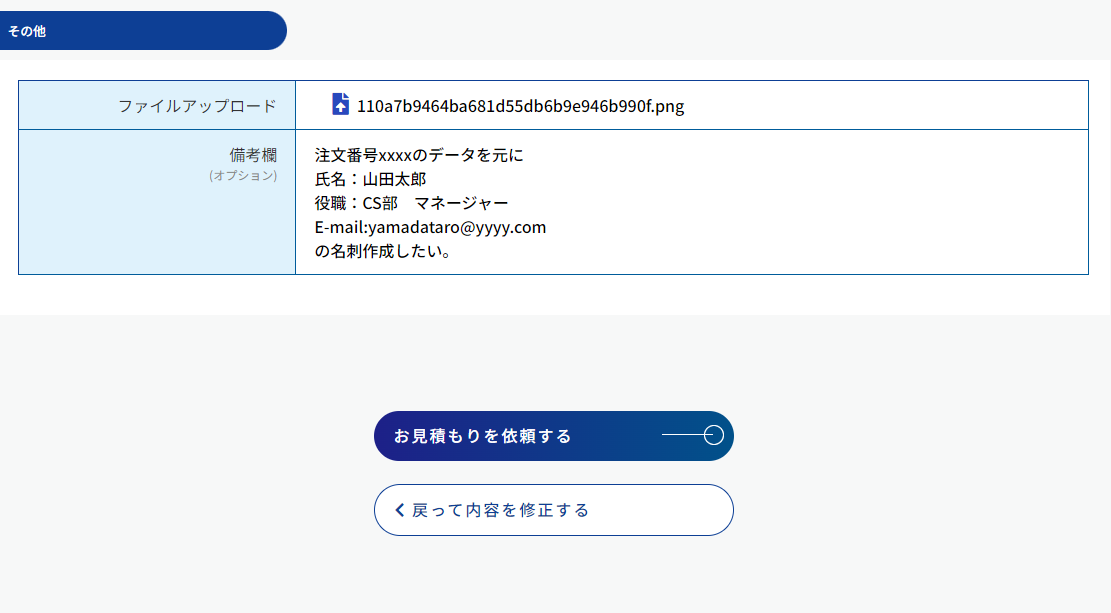Viewport: 1111px width, 613px height.
Task: Click the の名刺作成したい。 line
Action: point(383,251)
